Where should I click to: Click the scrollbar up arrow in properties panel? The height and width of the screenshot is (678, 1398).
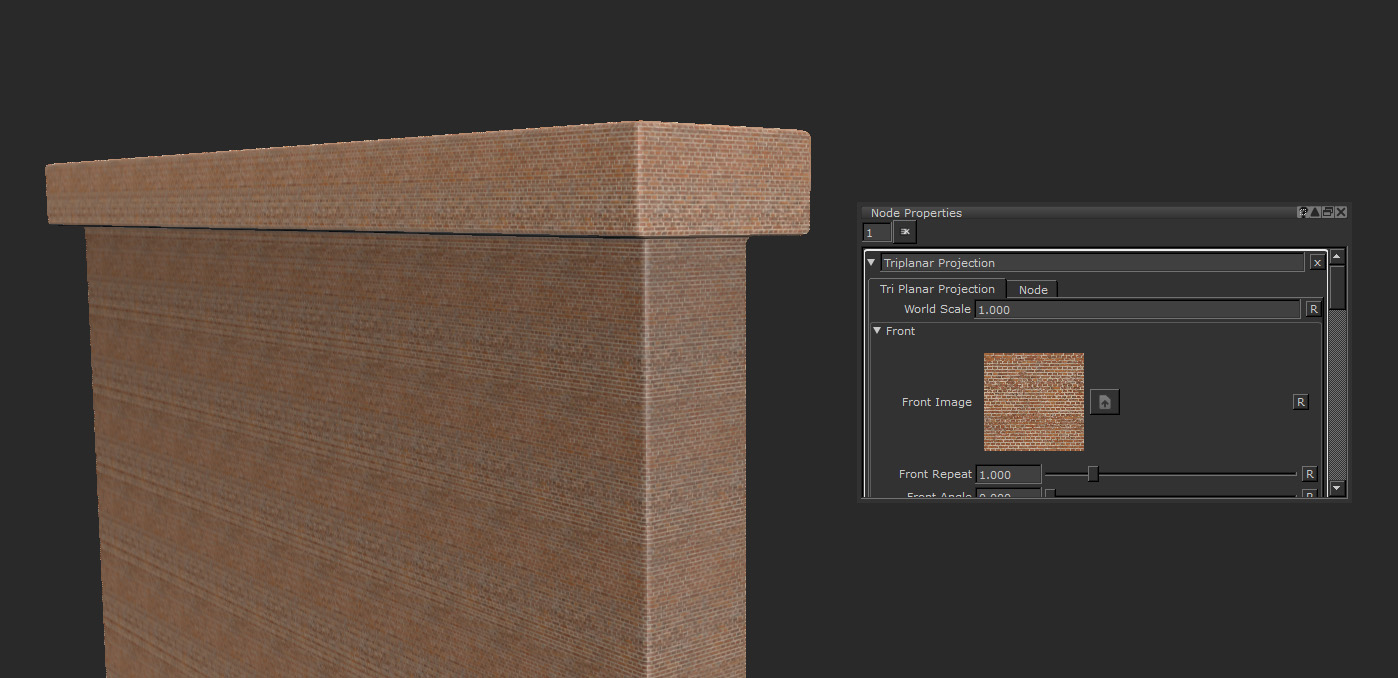tap(1337, 258)
